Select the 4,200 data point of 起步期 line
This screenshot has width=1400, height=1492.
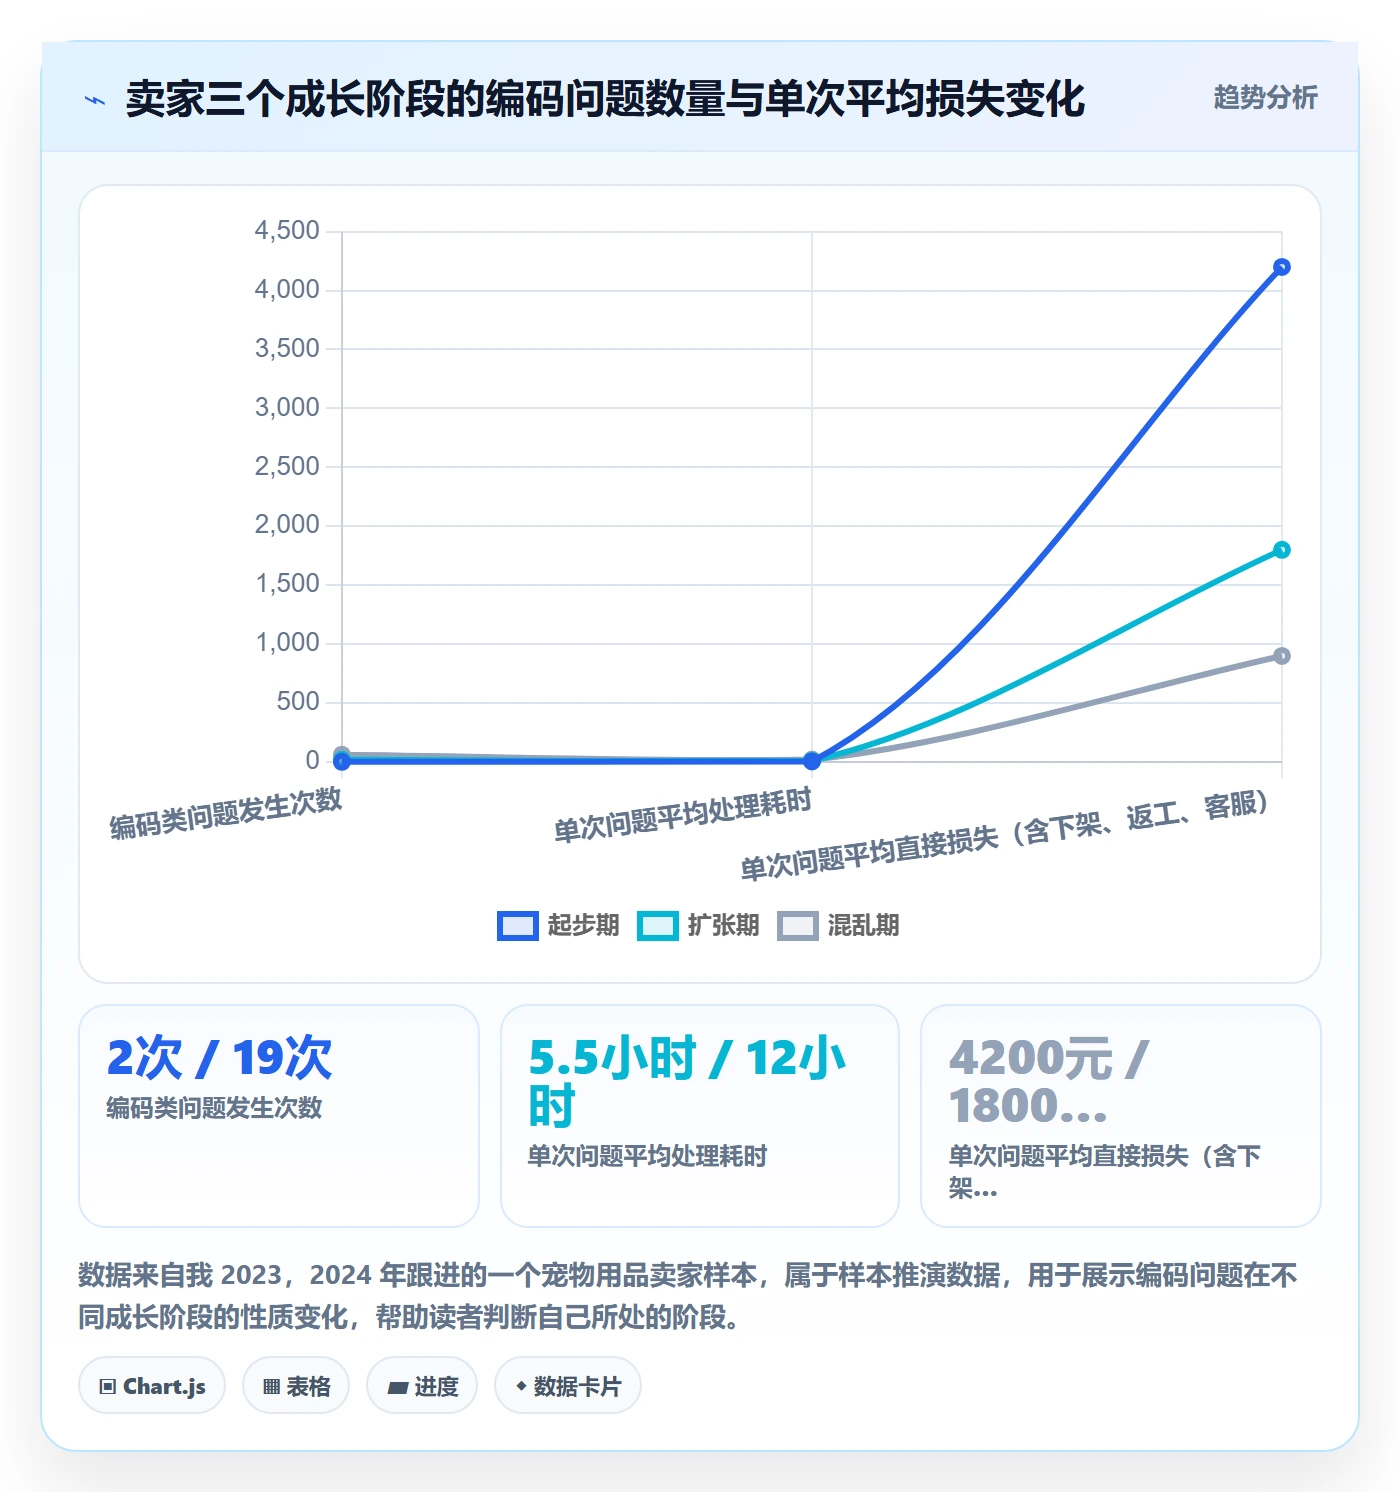click(x=1282, y=267)
